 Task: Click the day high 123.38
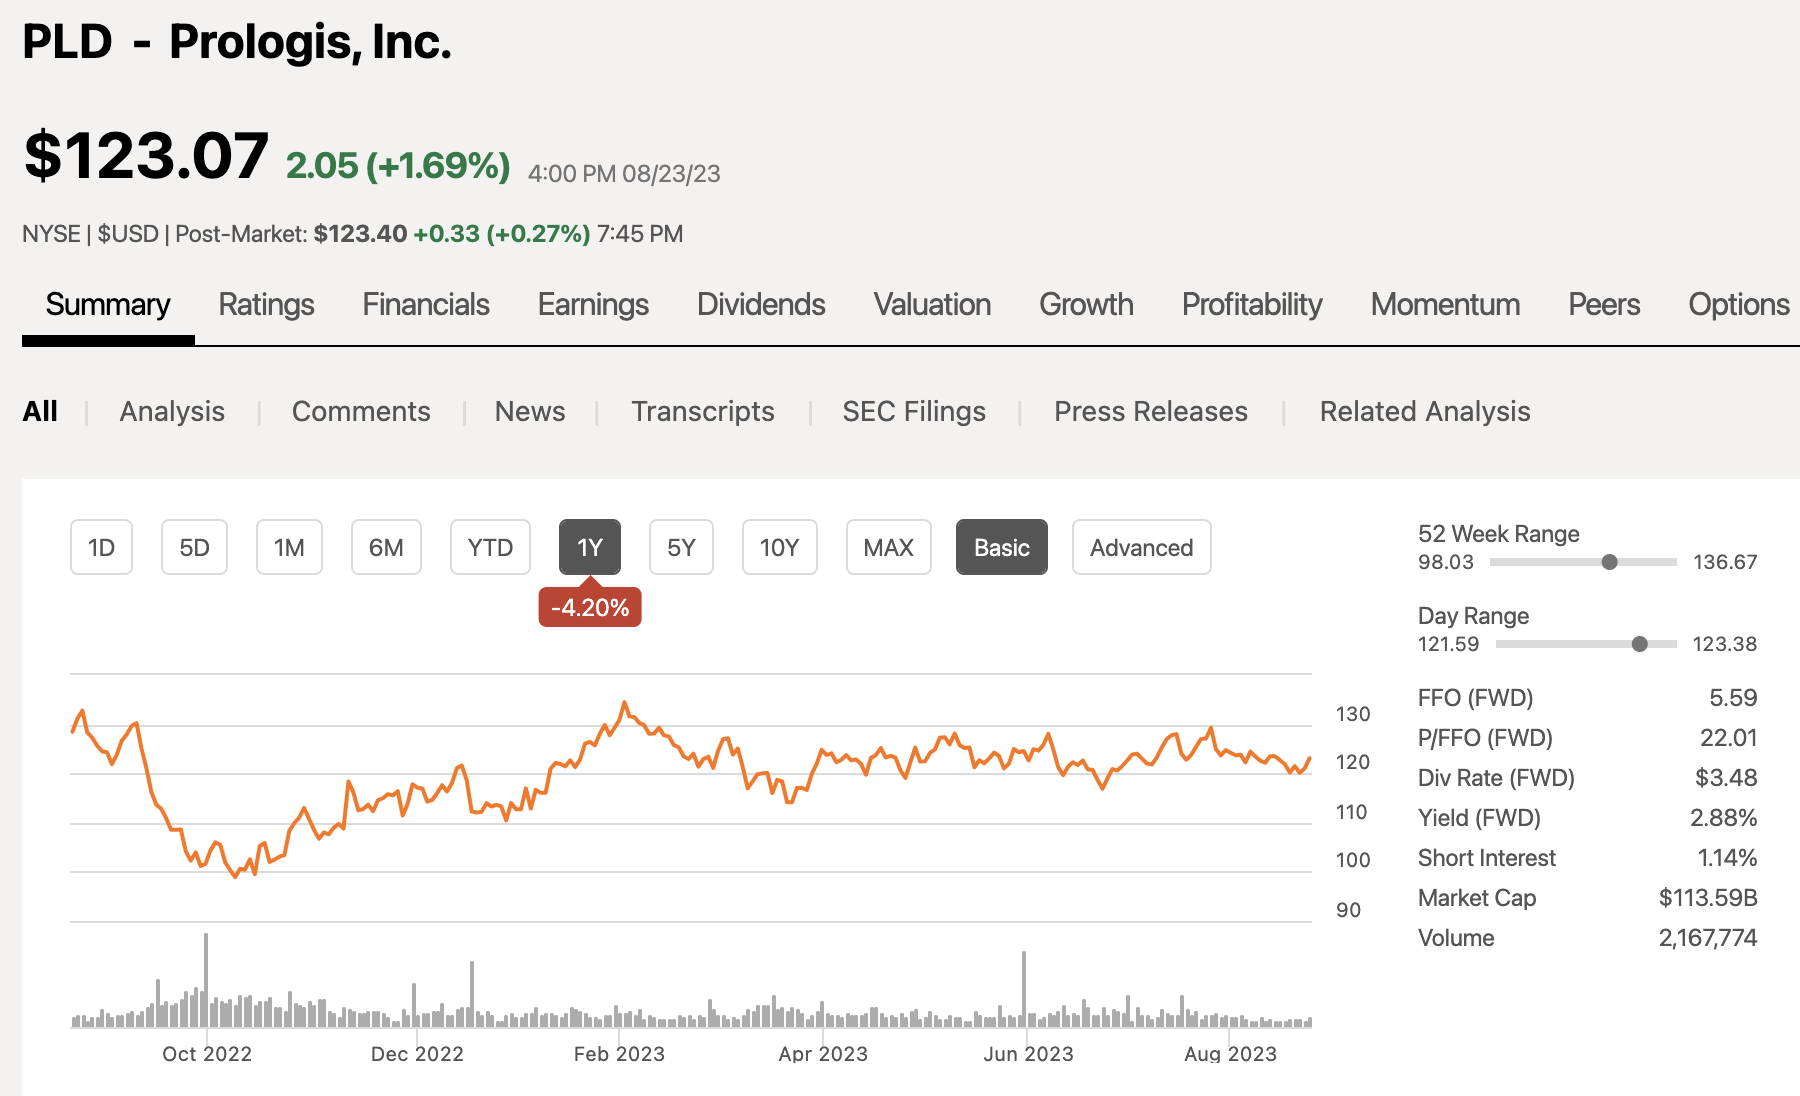click(1724, 644)
